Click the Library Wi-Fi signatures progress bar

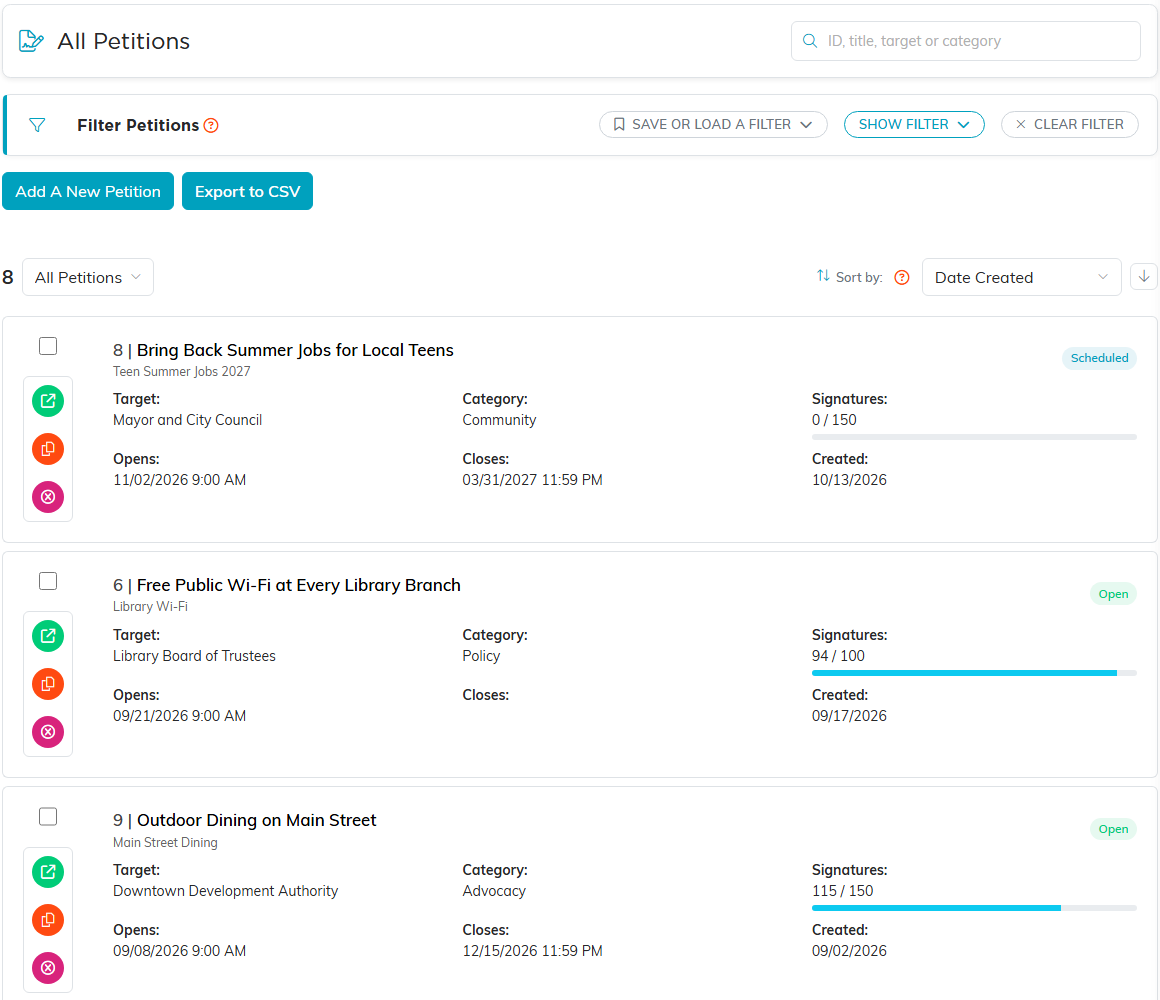pyautogui.click(x=974, y=673)
